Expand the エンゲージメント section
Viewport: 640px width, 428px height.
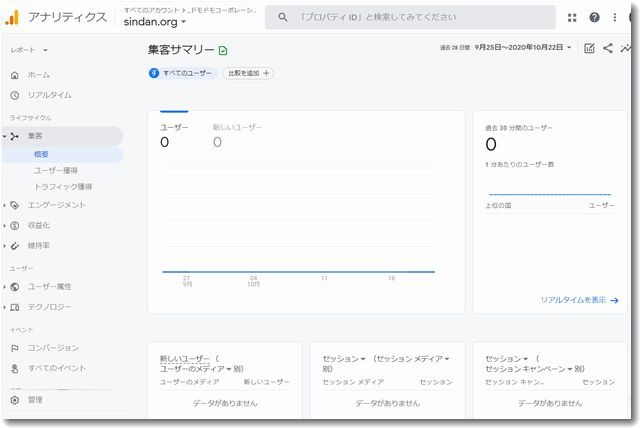[56, 205]
